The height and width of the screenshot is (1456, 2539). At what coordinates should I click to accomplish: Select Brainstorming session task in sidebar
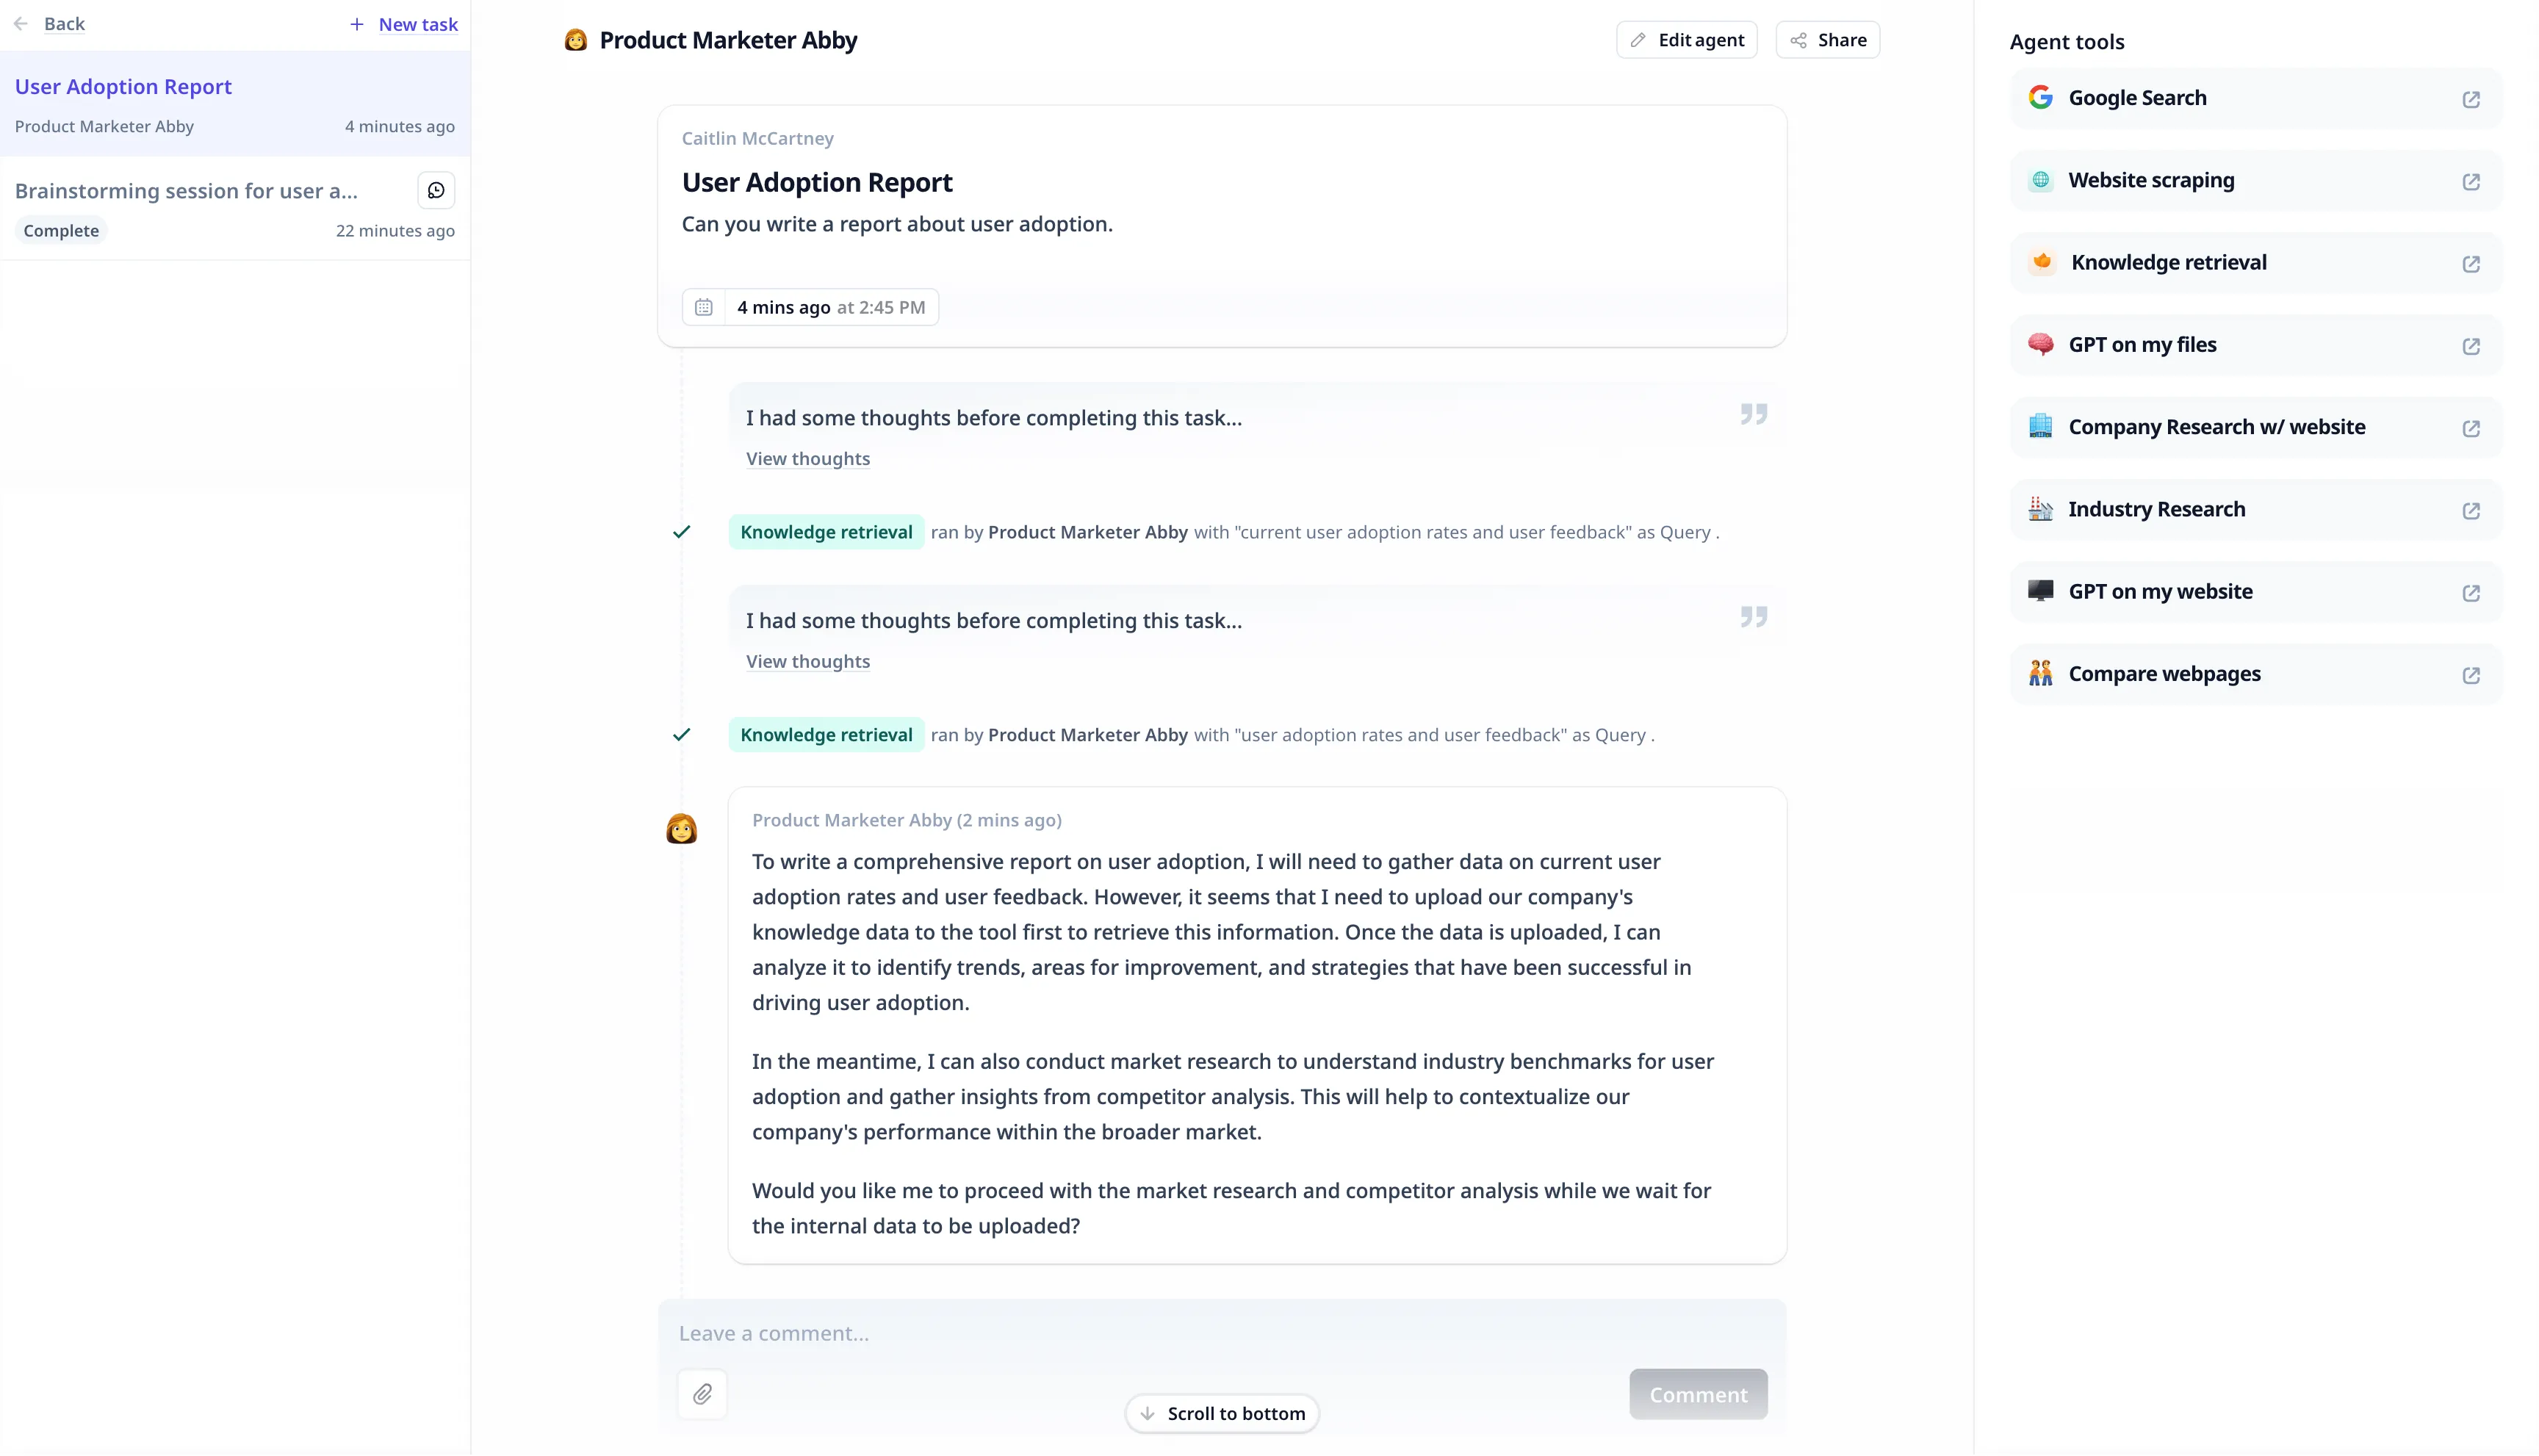tap(186, 191)
